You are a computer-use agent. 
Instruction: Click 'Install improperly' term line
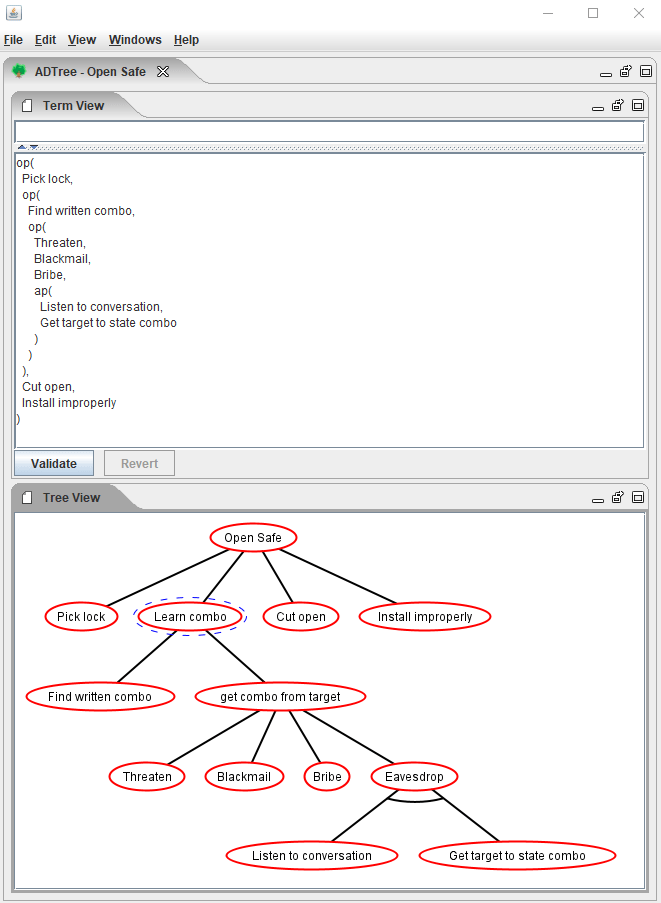pyautogui.click(x=69, y=403)
